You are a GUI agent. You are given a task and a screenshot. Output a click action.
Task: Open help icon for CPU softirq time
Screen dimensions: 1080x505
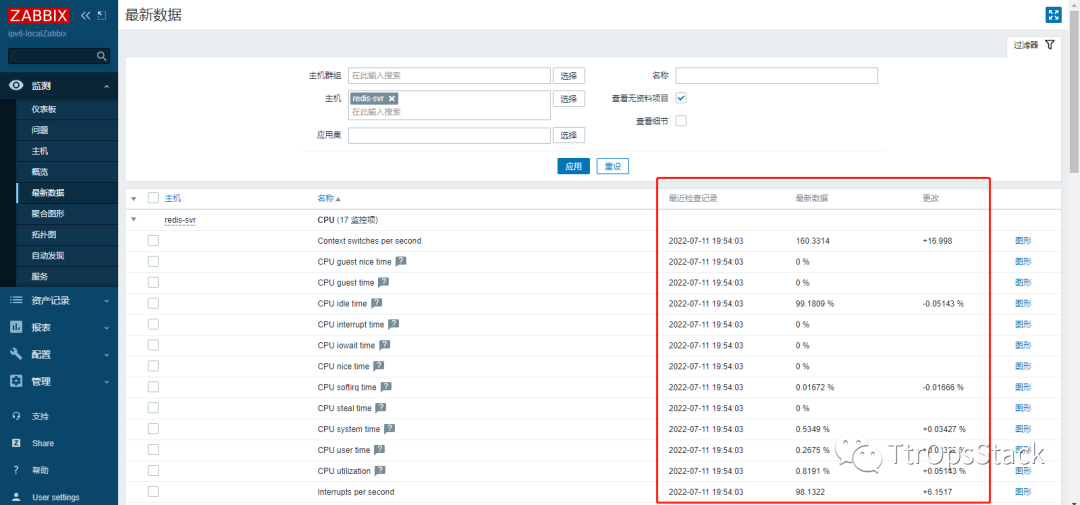tap(386, 387)
